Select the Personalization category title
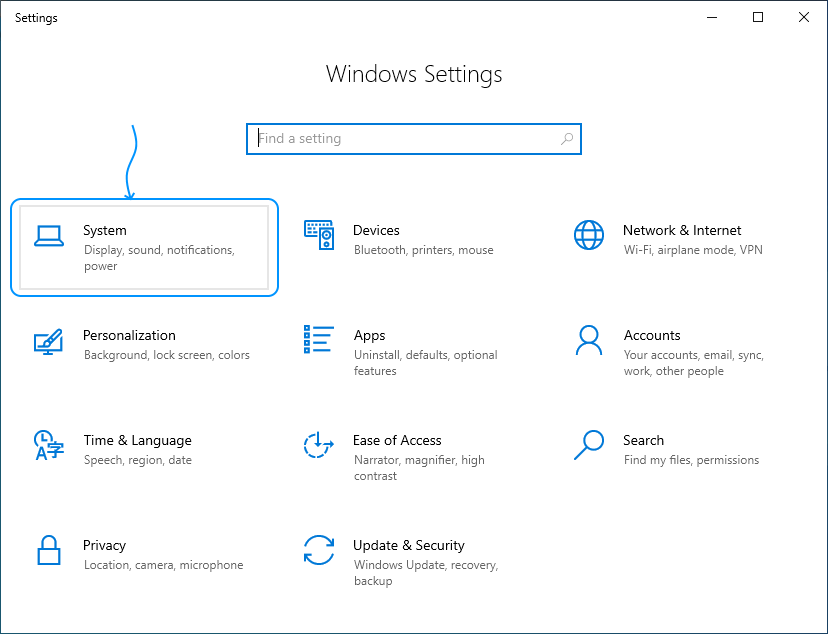This screenshot has height=634, width=828. point(129,336)
